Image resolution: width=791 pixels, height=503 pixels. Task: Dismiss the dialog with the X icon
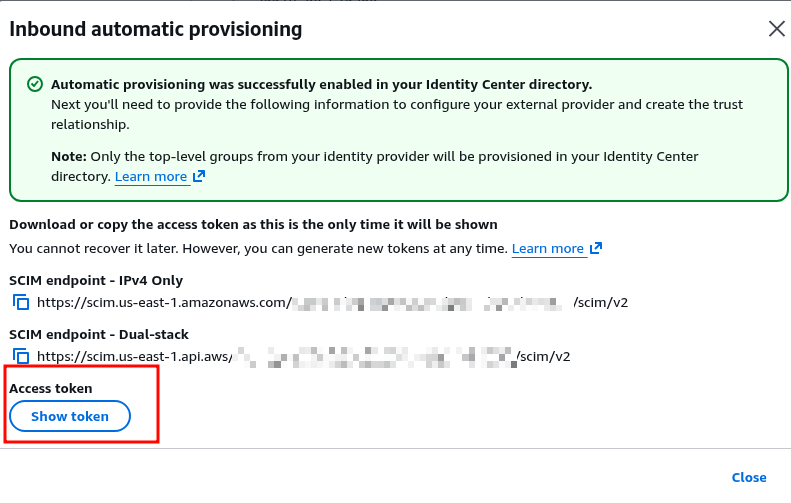coord(776,29)
